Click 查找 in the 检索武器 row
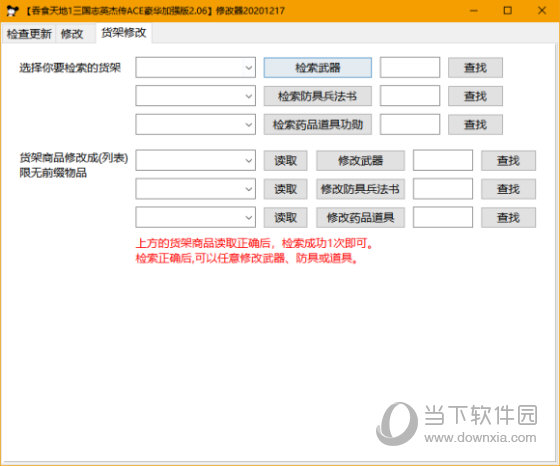This screenshot has width=560, height=466. (x=475, y=67)
